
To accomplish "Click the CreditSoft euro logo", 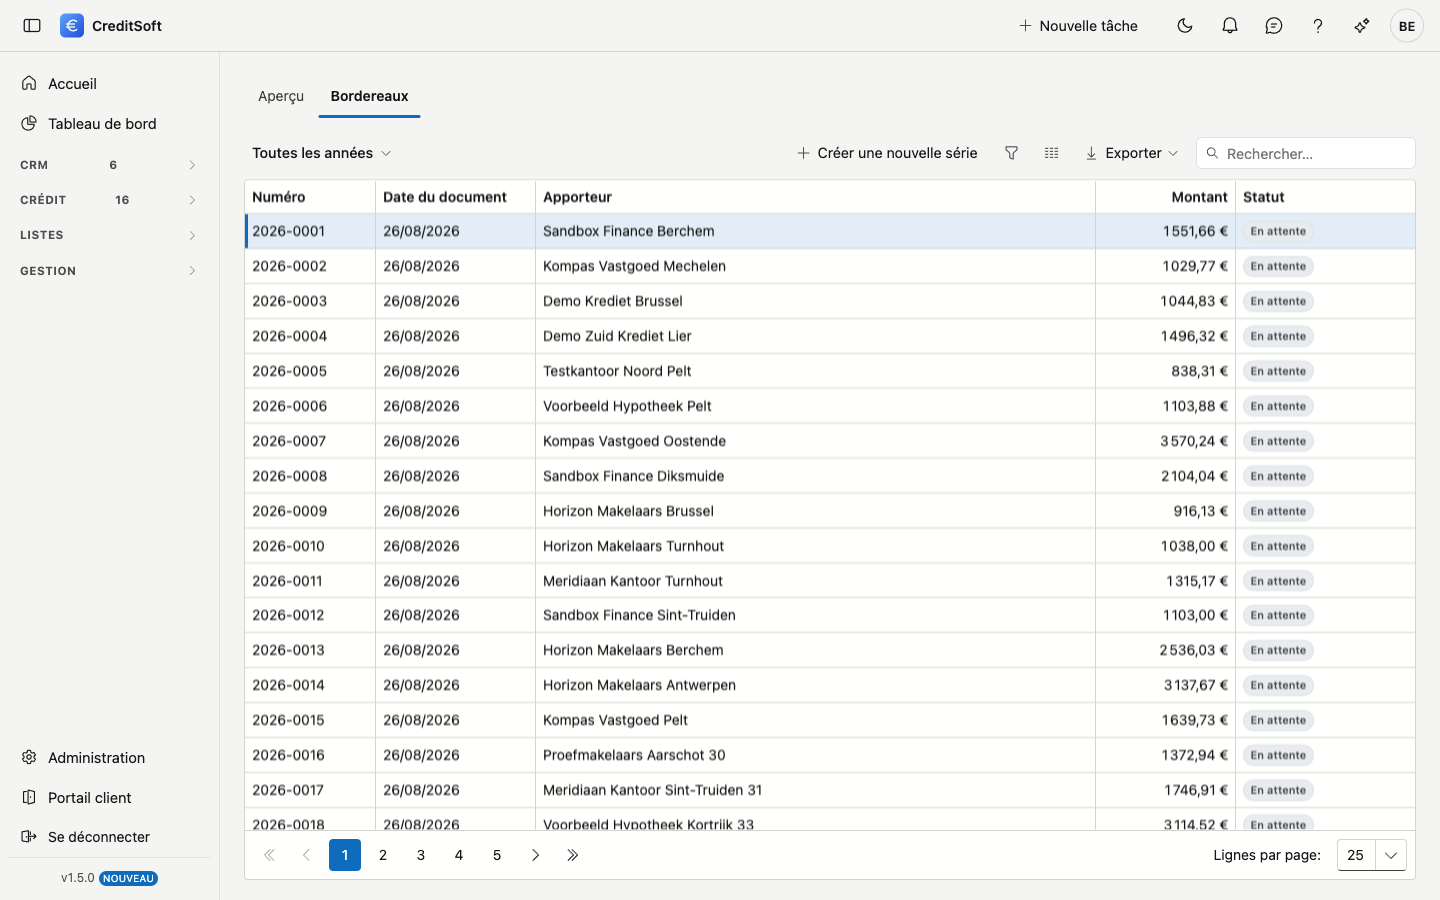I will 72,26.
